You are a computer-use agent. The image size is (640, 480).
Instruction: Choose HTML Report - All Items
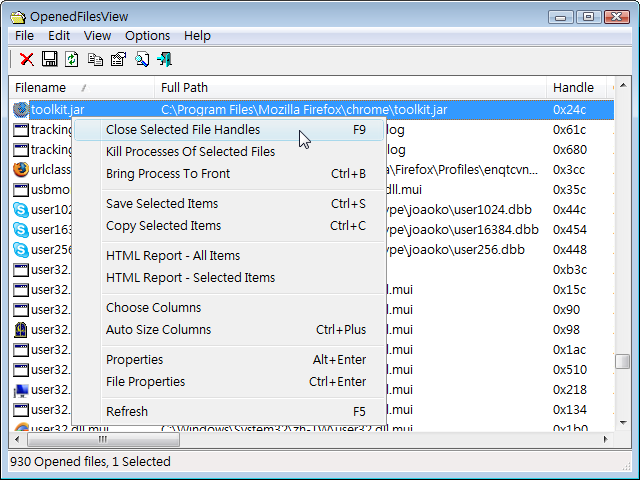(229, 256)
